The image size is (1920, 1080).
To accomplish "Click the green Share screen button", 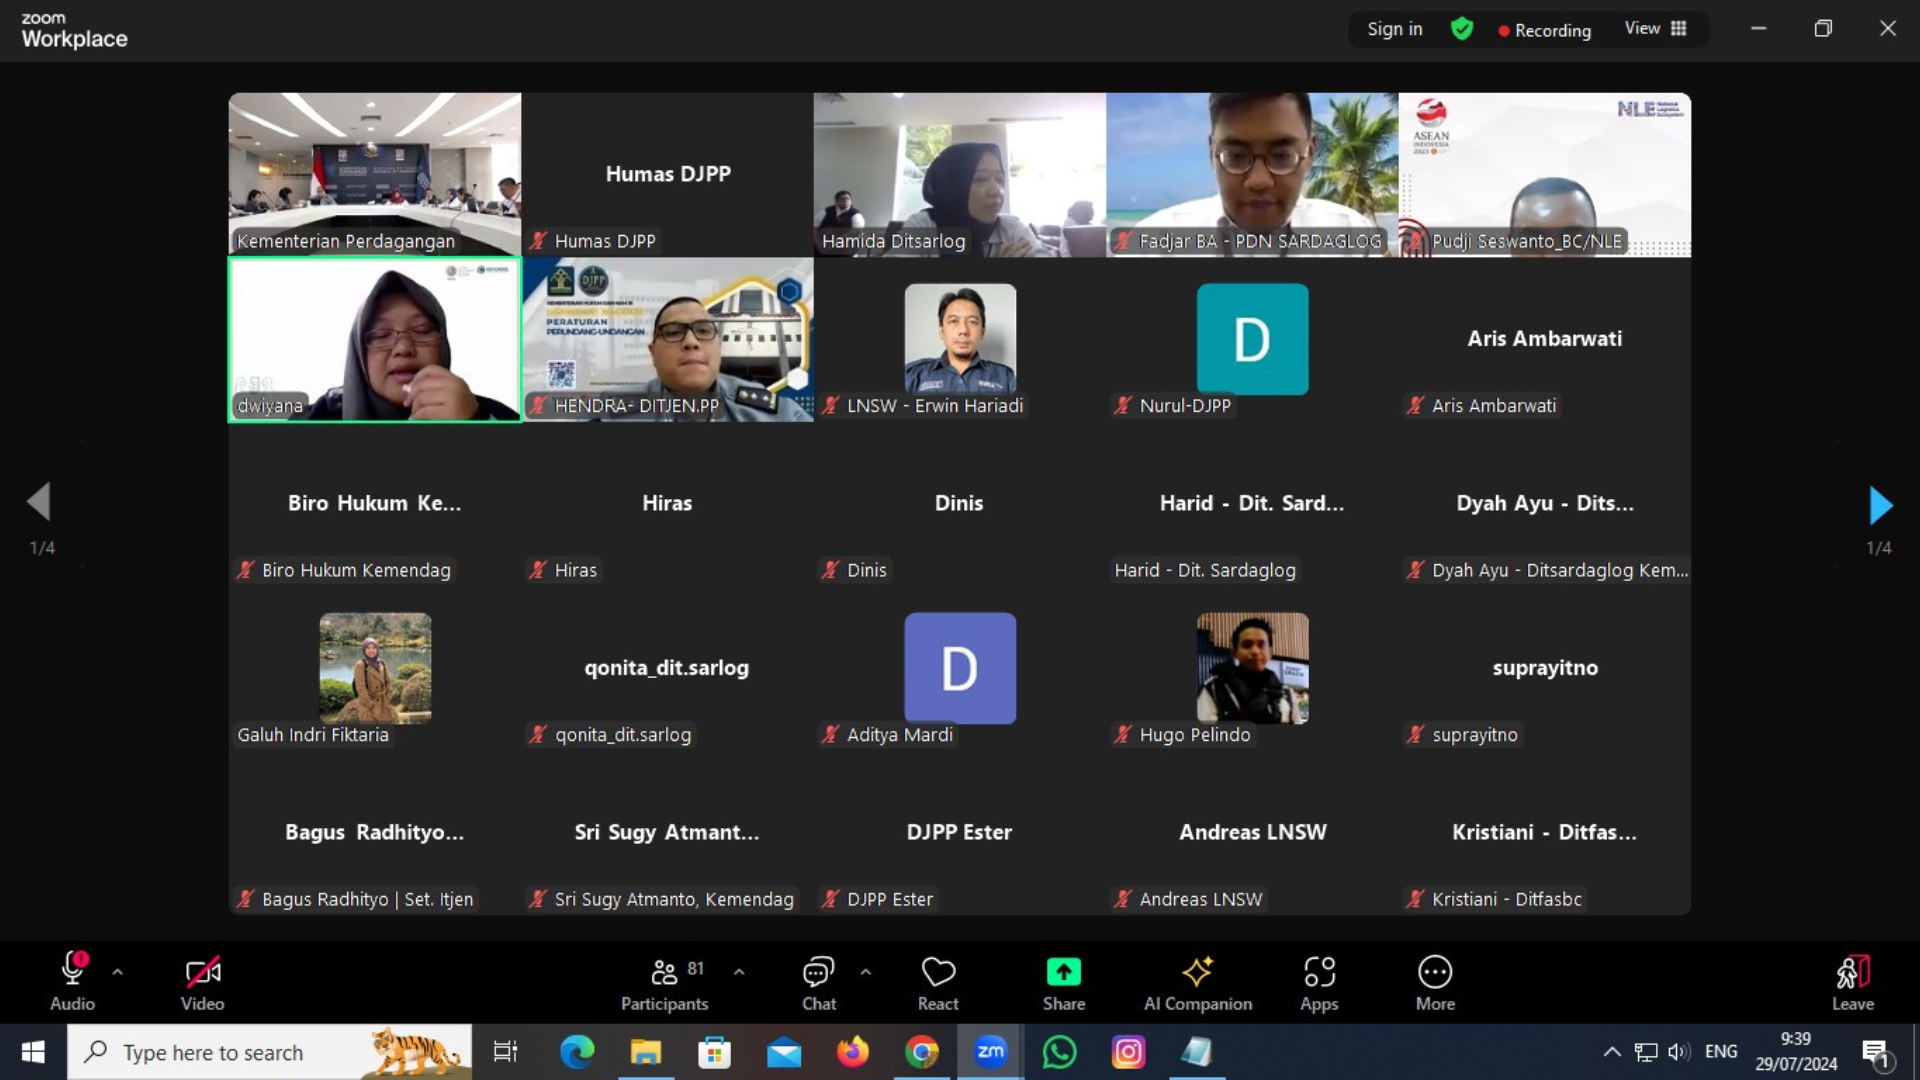I will 1064,982.
